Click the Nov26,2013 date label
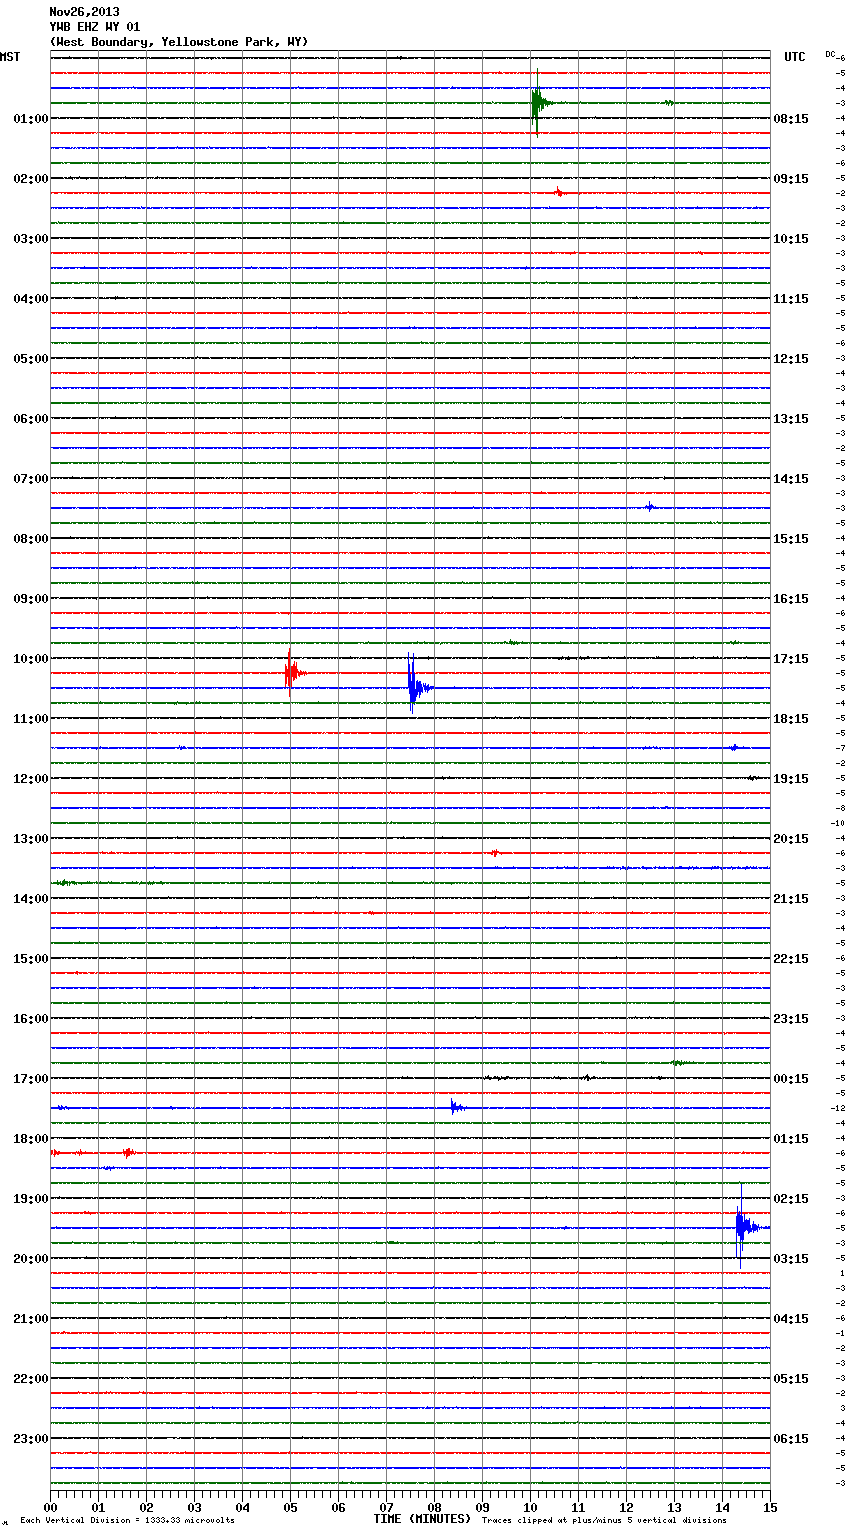Screen dimensions: 850x1534 [x=84, y=12]
